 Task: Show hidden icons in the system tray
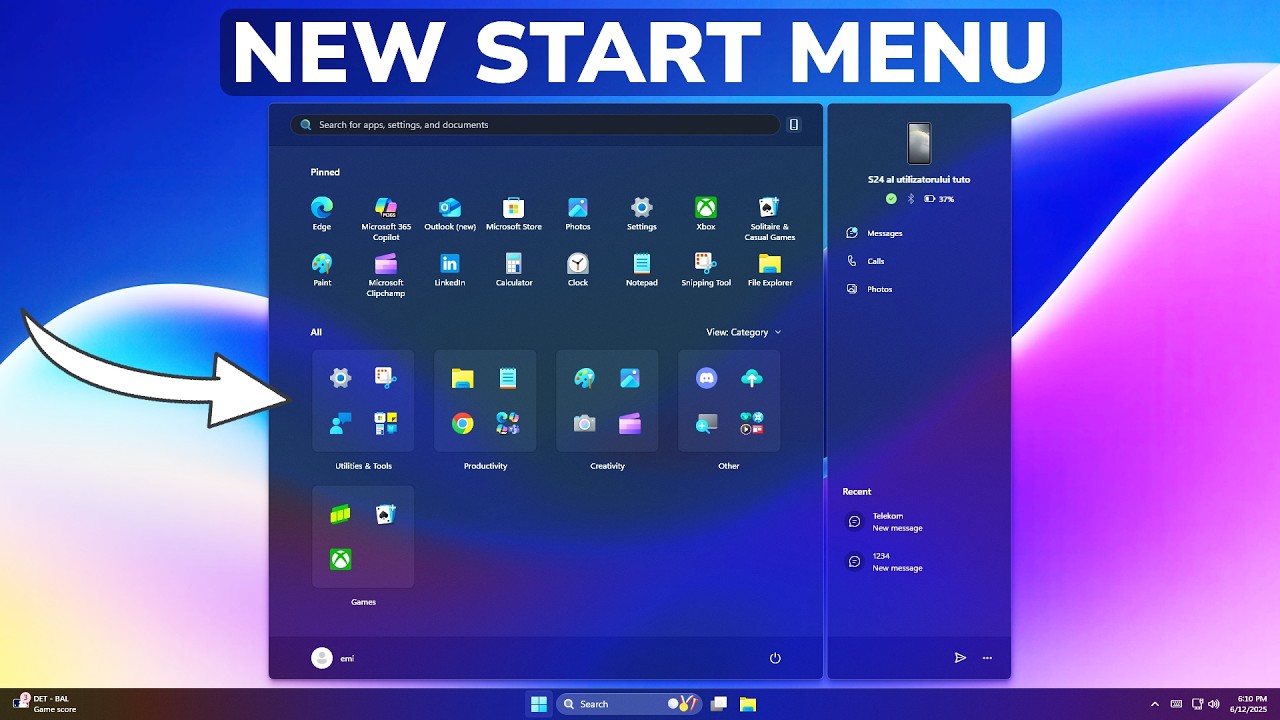(x=1156, y=704)
